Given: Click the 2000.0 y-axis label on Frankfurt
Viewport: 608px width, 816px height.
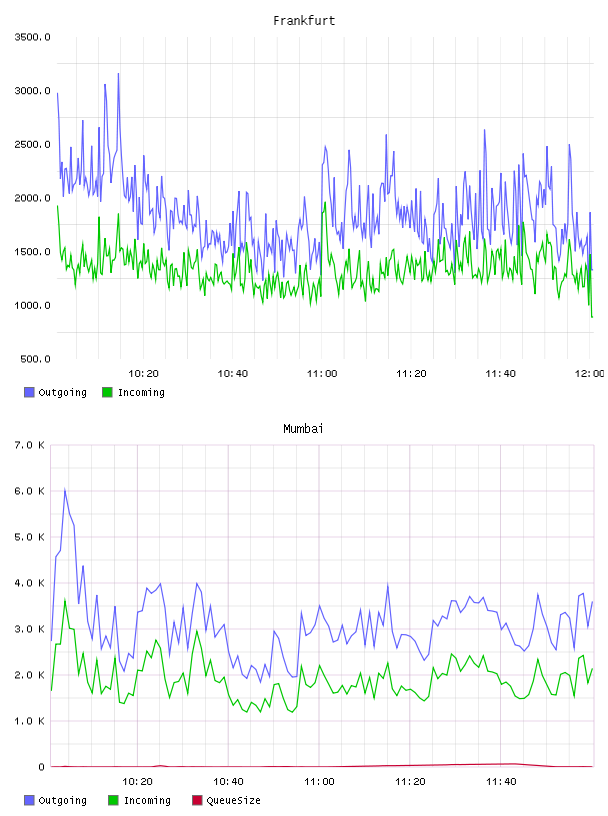Looking at the screenshot, I should tap(32, 198).
